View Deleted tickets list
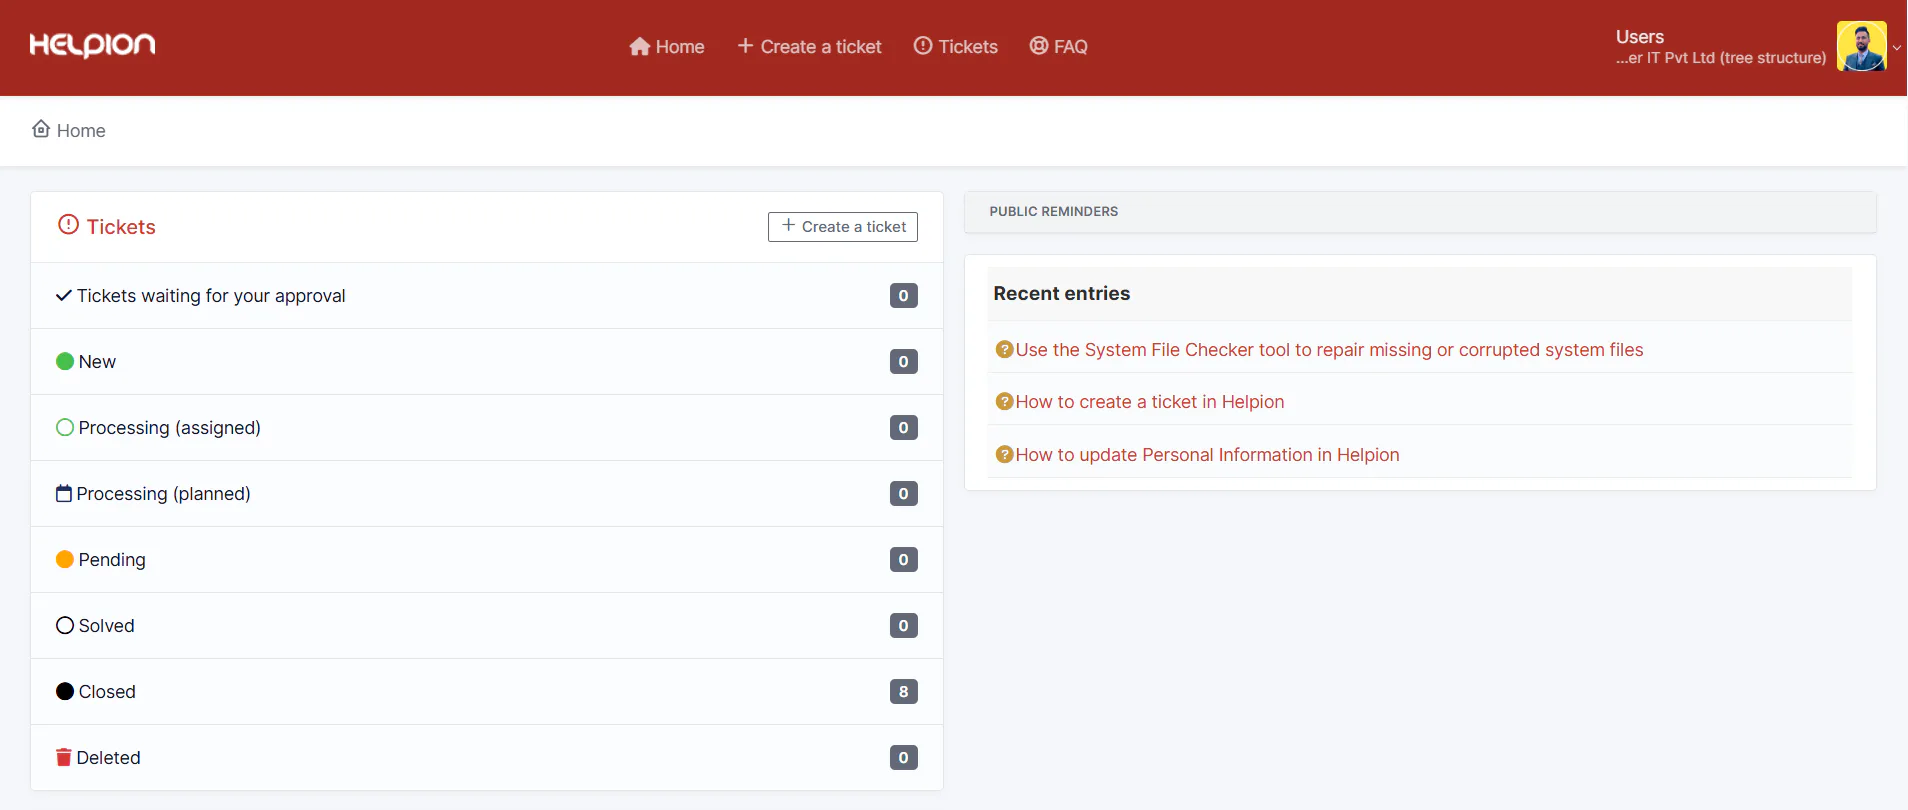 click(487, 758)
